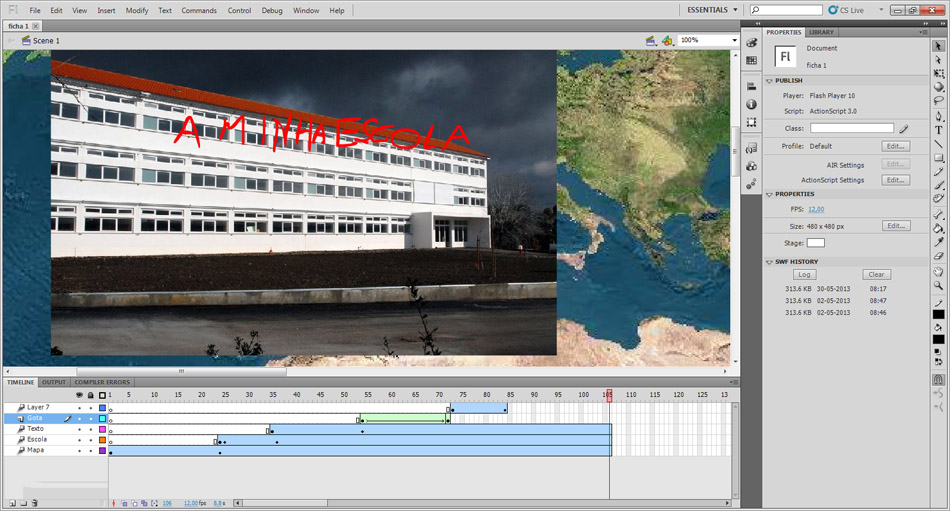
Task: Click Edit button next to document Size
Action: tap(895, 226)
